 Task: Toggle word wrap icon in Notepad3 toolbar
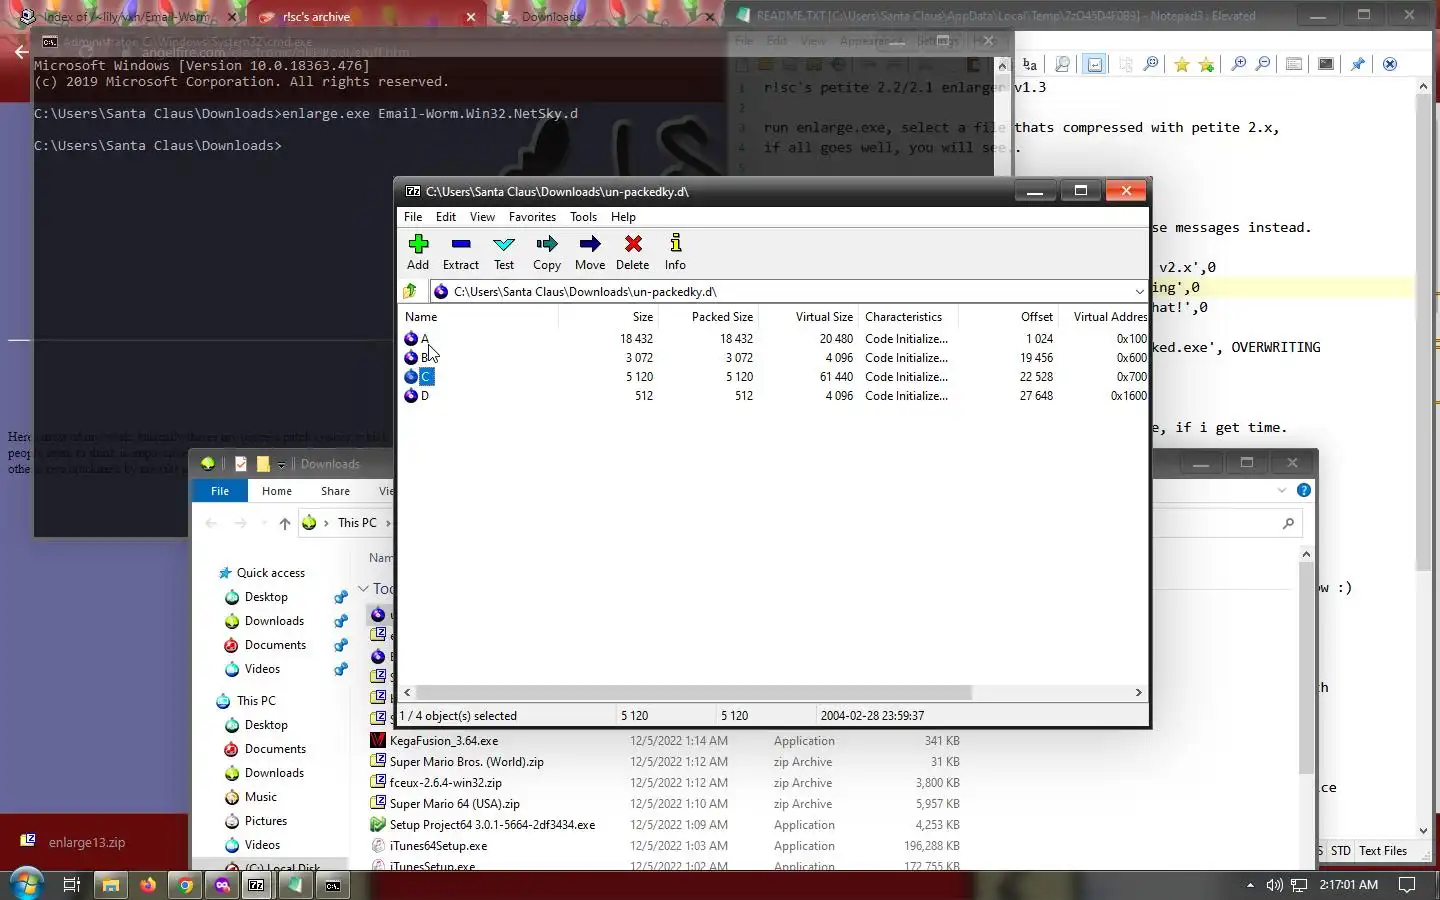1095,64
